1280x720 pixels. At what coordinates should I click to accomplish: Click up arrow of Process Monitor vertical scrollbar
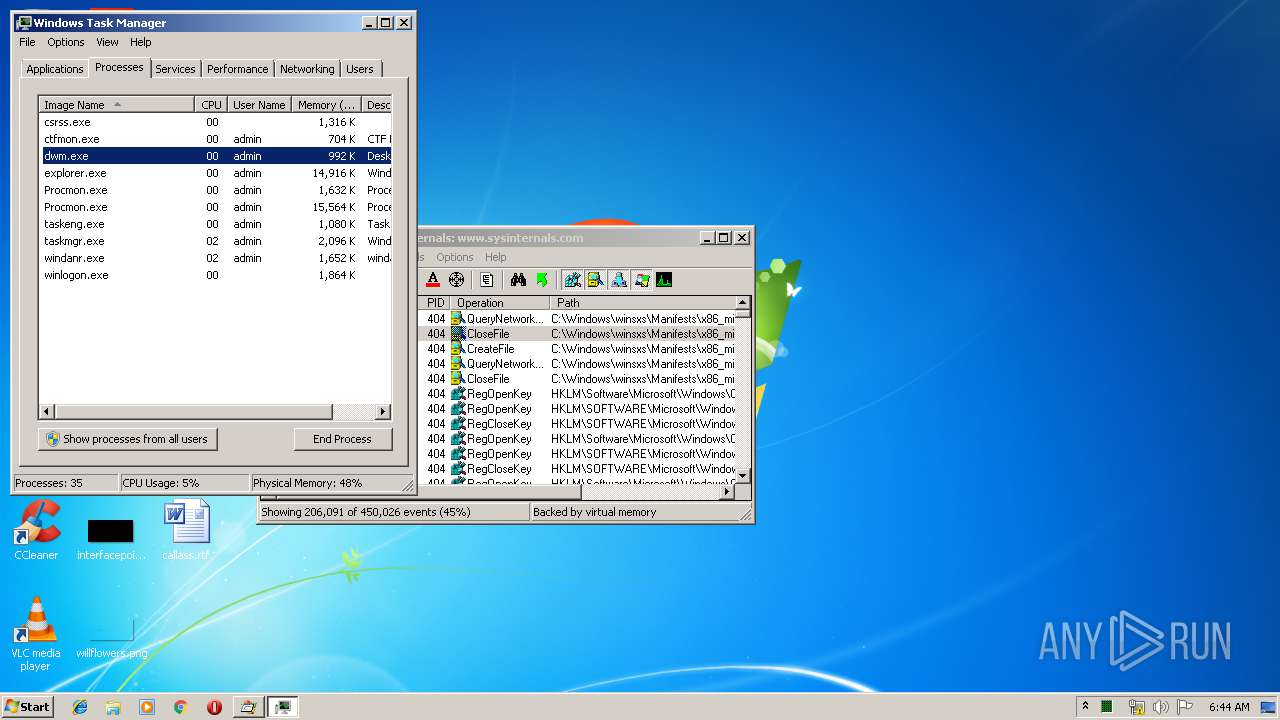742,302
